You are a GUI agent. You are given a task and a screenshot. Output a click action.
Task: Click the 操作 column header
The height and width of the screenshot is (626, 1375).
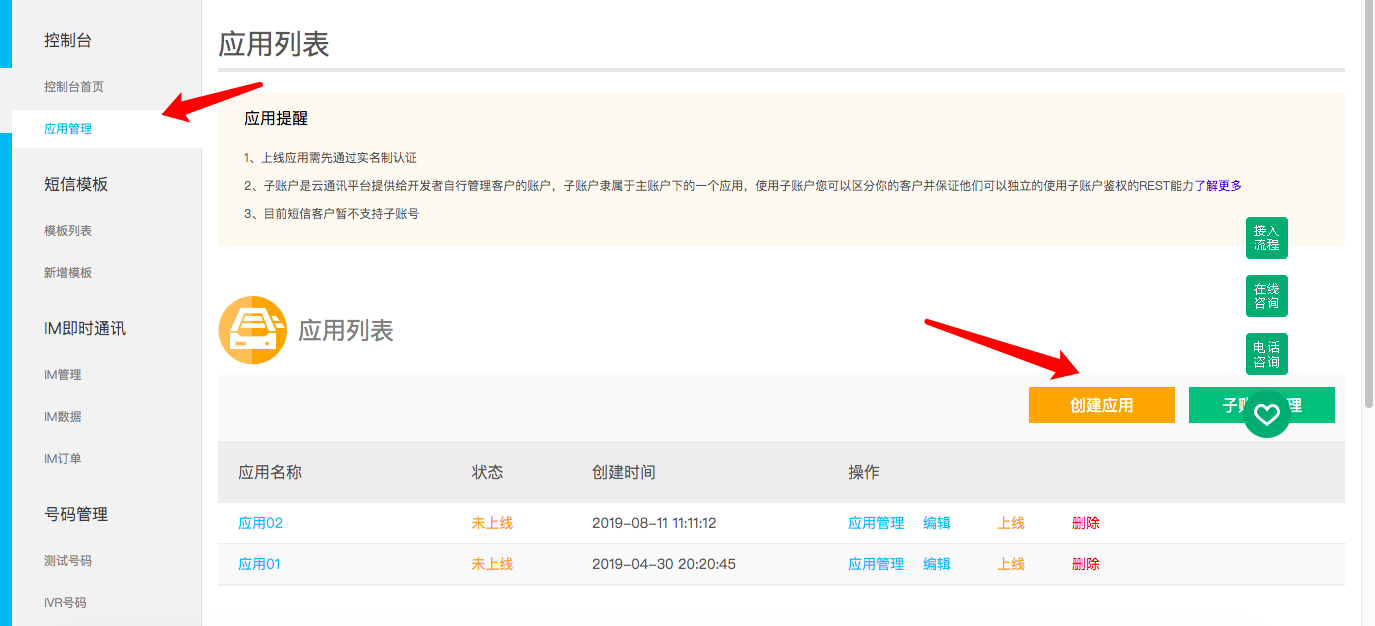864,472
